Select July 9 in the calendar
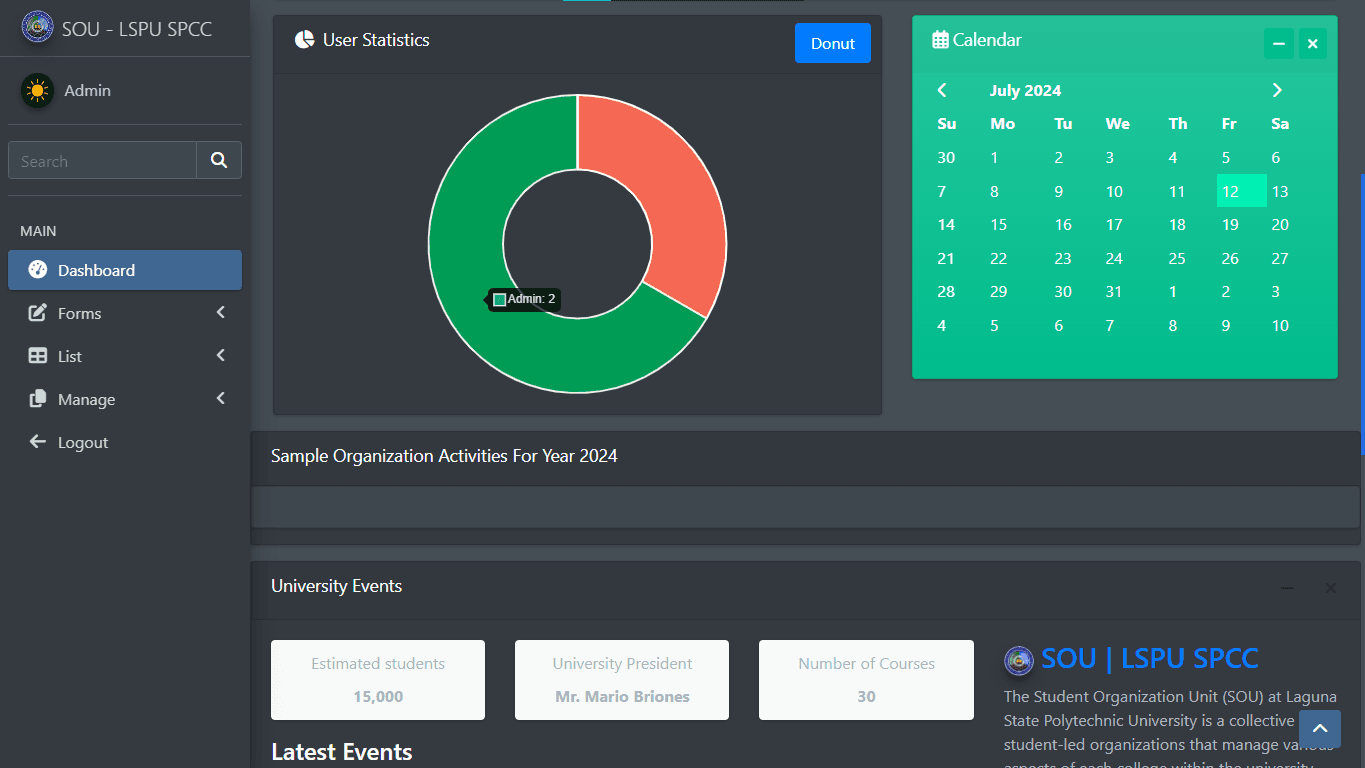This screenshot has width=1365, height=768. pos(1059,191)
